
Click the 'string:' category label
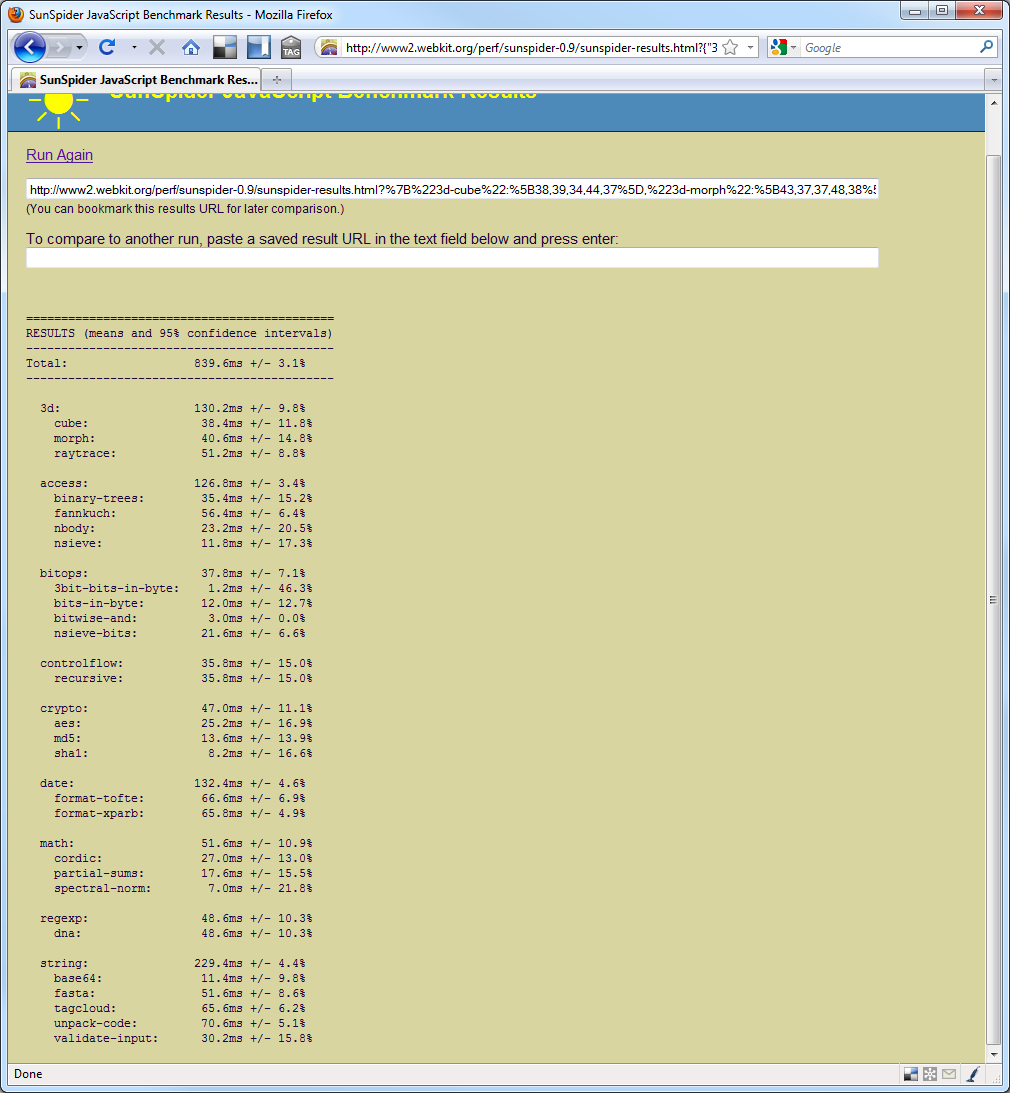[x=64, y=963]
